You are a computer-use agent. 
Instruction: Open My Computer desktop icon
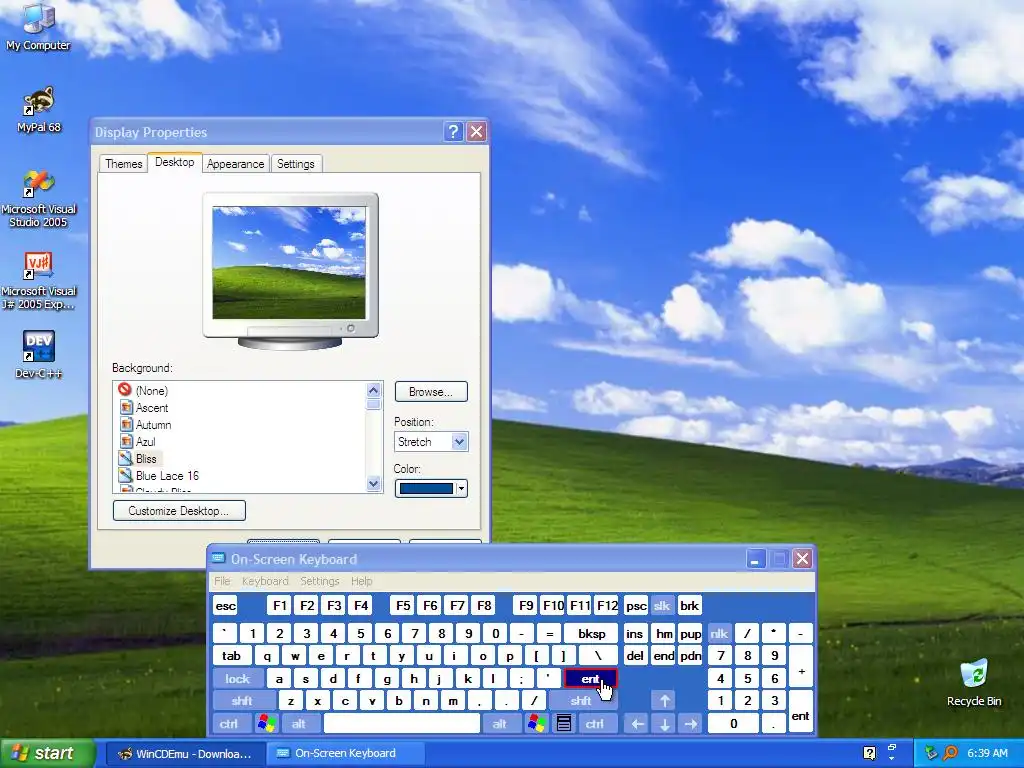coord(38,26)
